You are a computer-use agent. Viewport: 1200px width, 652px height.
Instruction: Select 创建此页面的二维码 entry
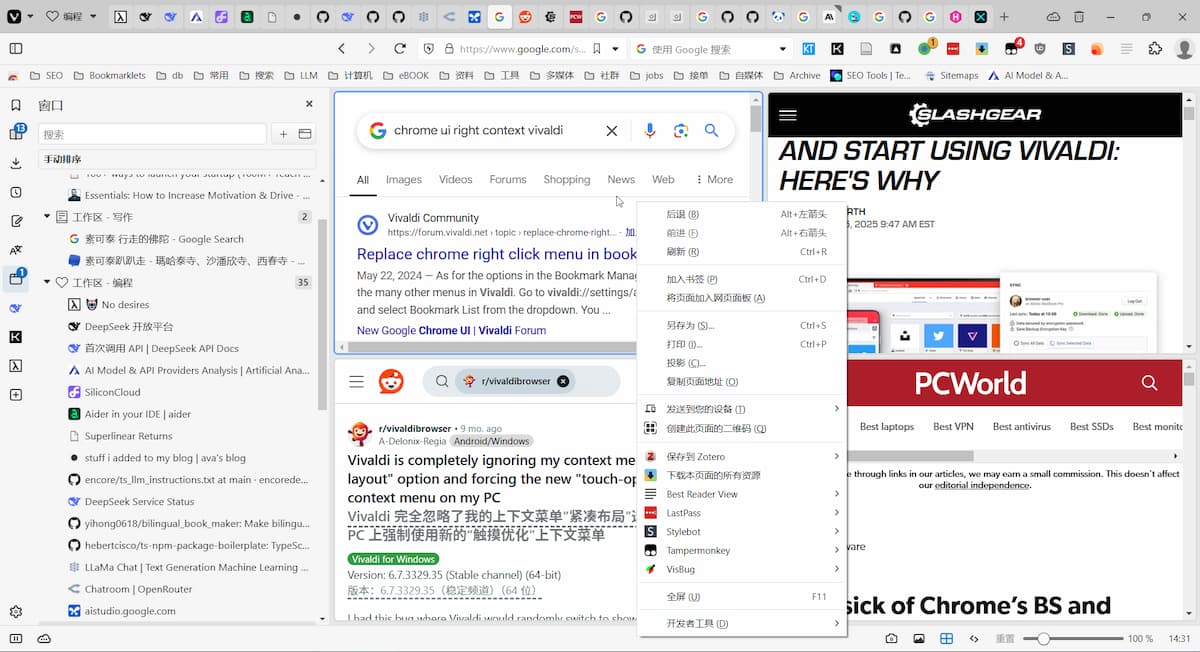click(x=741, y=428)
